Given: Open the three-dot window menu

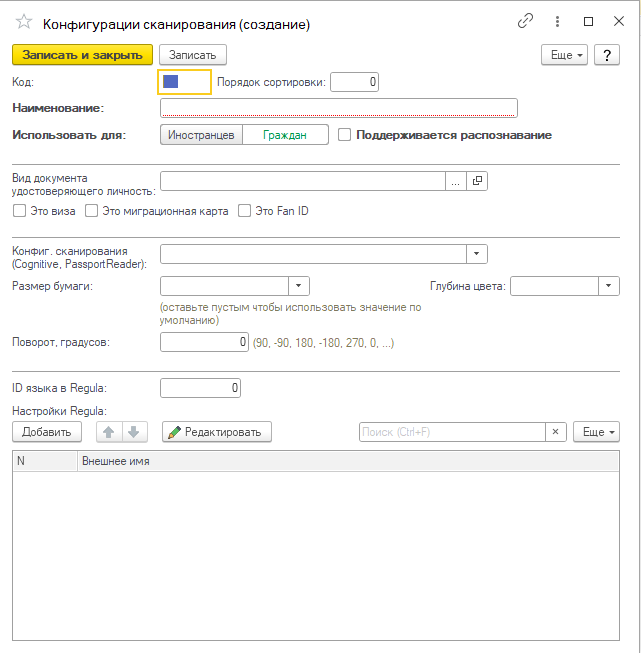Looking at the screenshot, I should (x=557, y=21).
